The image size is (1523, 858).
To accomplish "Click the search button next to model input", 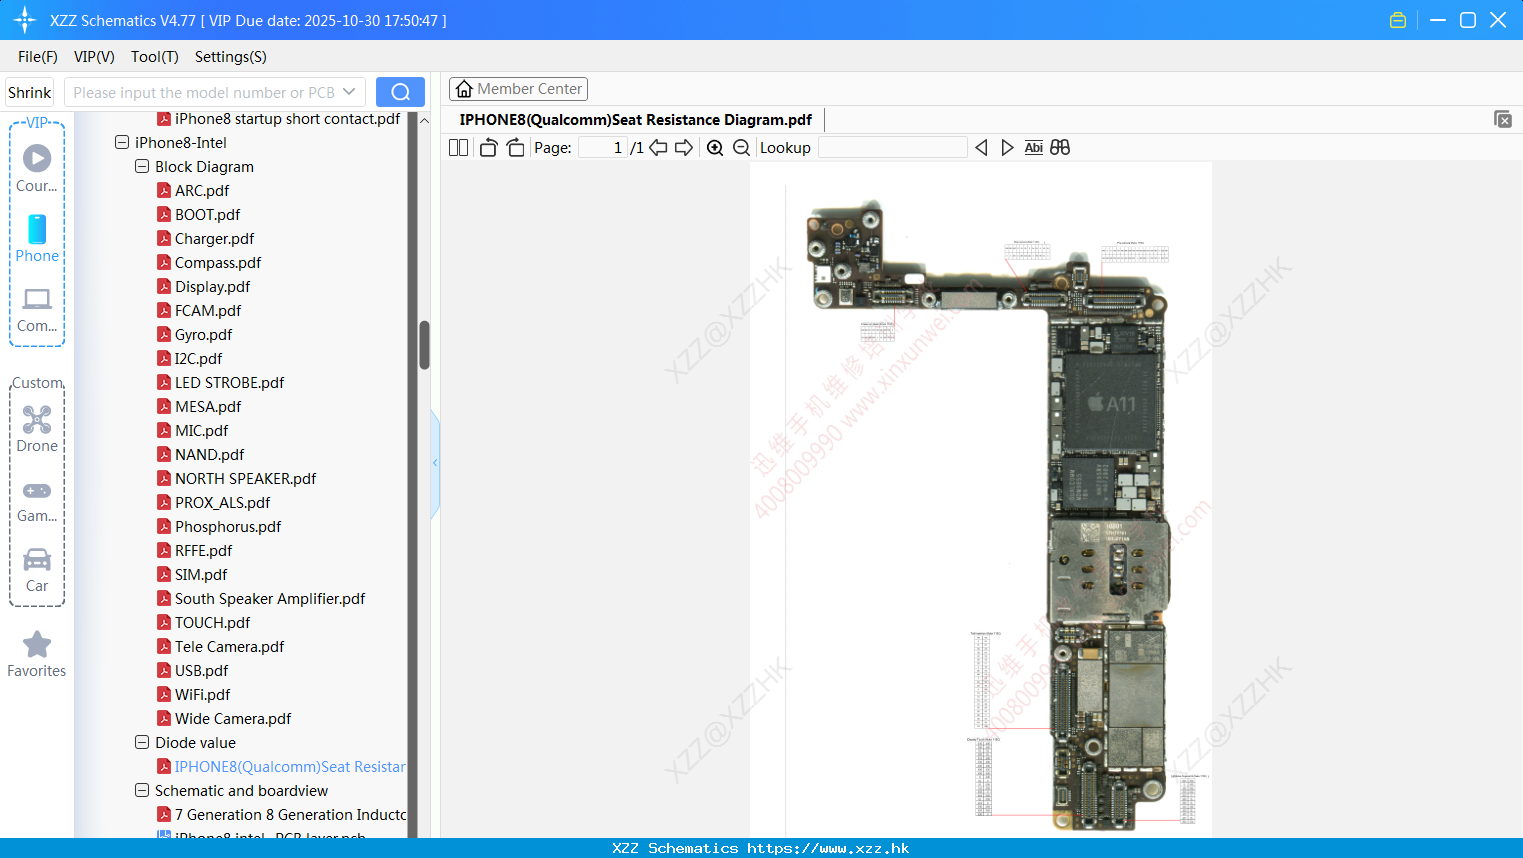I will pyautogui.click(x=400, y=92).
